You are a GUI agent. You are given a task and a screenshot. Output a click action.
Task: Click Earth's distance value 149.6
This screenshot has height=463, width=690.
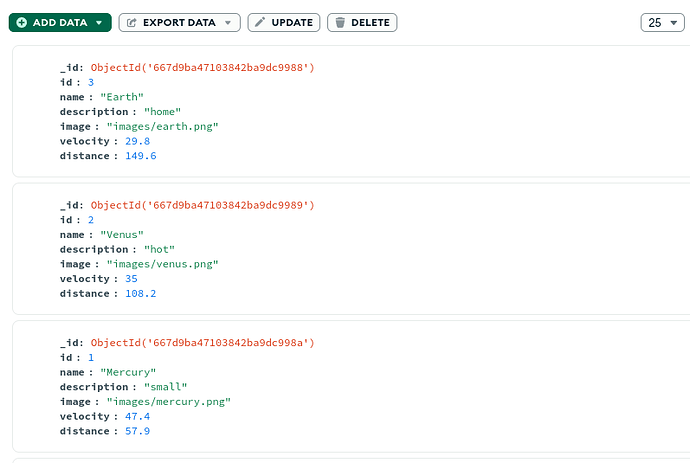[141, 156]
